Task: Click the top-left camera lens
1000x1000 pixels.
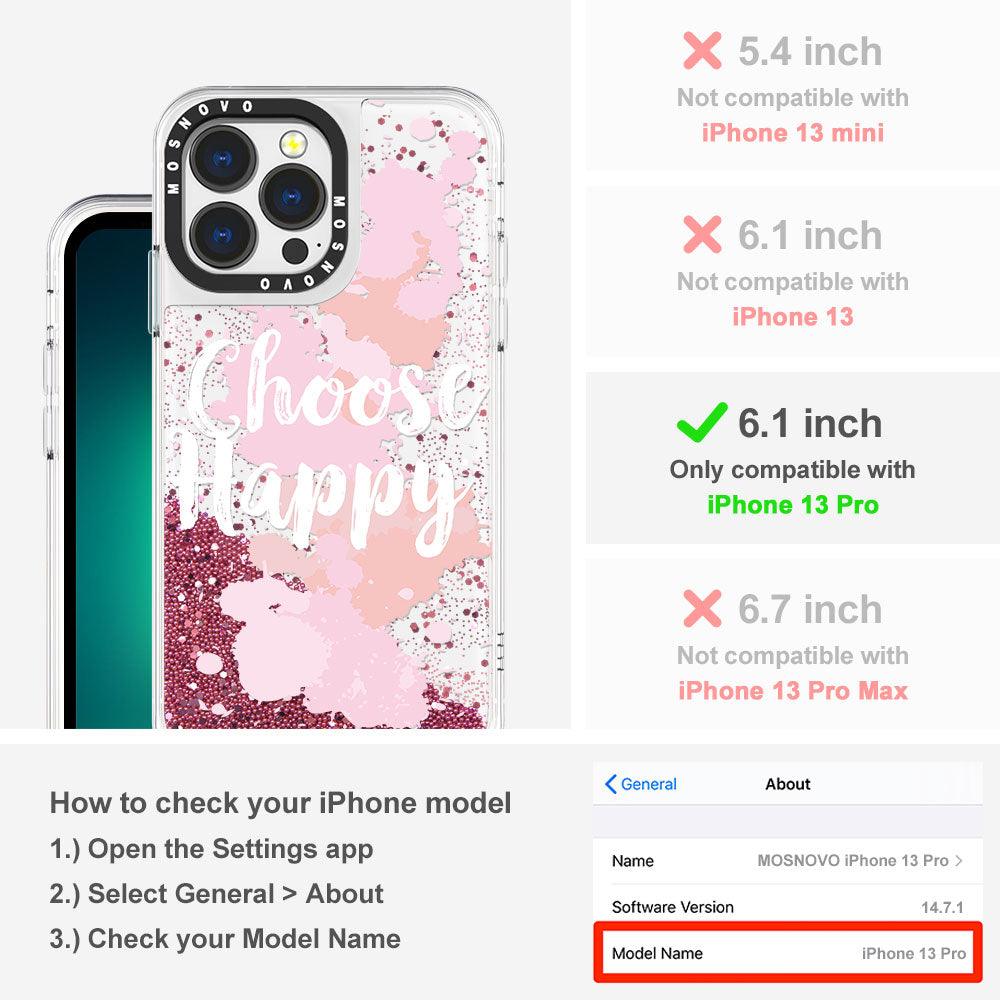Action: click(223, 158)
